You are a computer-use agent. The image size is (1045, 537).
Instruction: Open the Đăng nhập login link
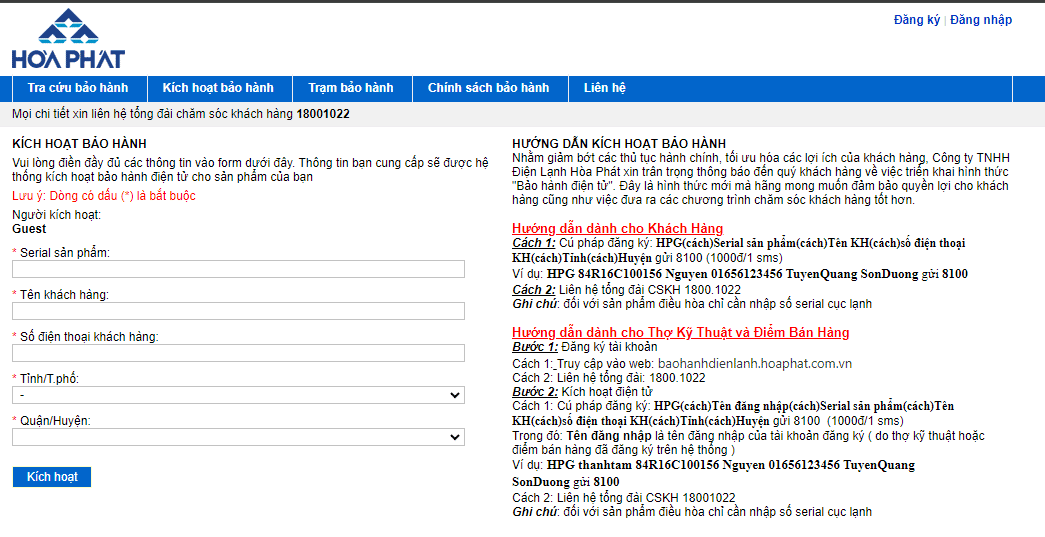pos(980,20)
